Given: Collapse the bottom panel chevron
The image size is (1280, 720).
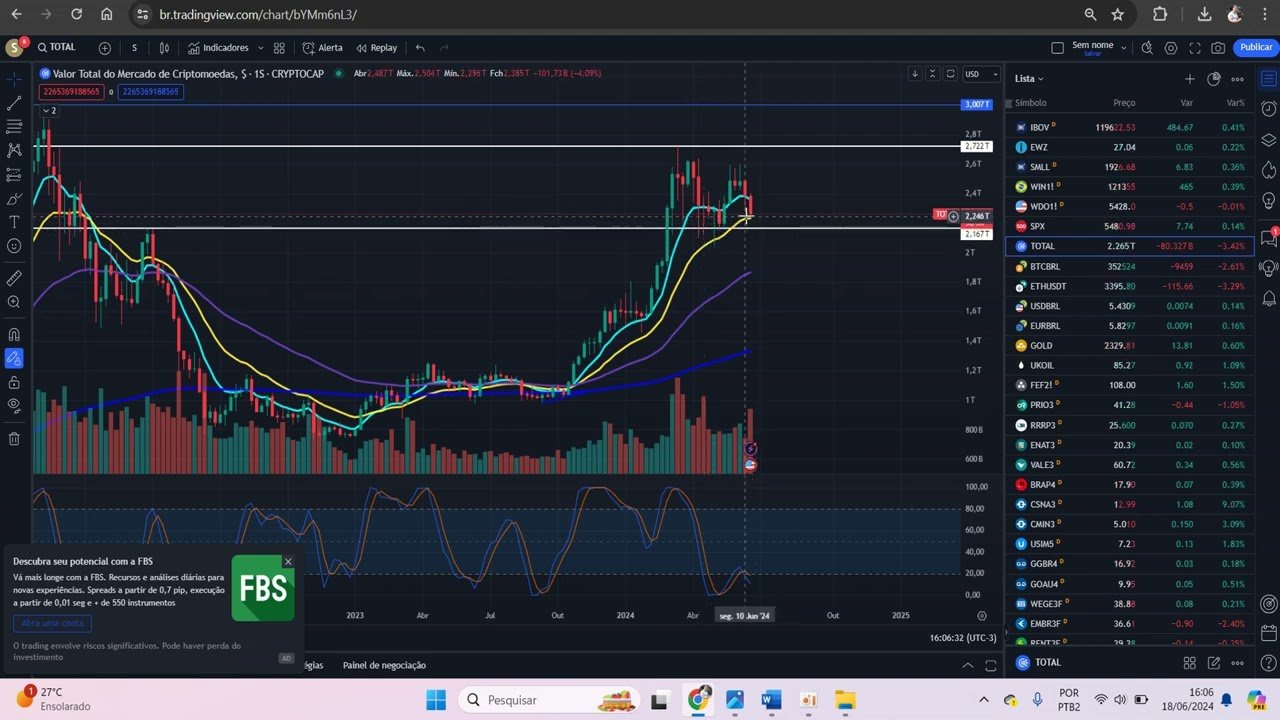Looking at the screenshot, I should (967, 665).
